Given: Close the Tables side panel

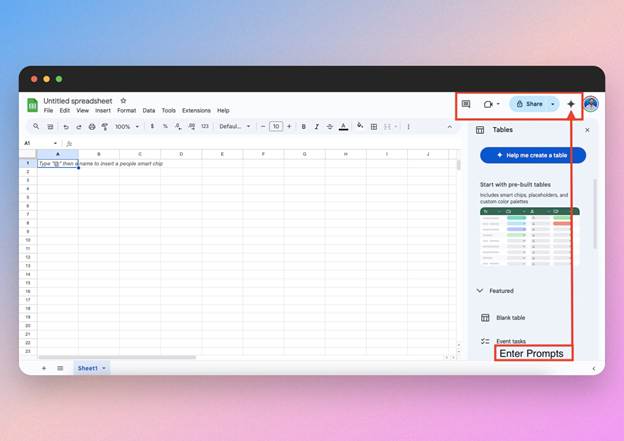Looking at the screenshot, I should coord(587,130).
